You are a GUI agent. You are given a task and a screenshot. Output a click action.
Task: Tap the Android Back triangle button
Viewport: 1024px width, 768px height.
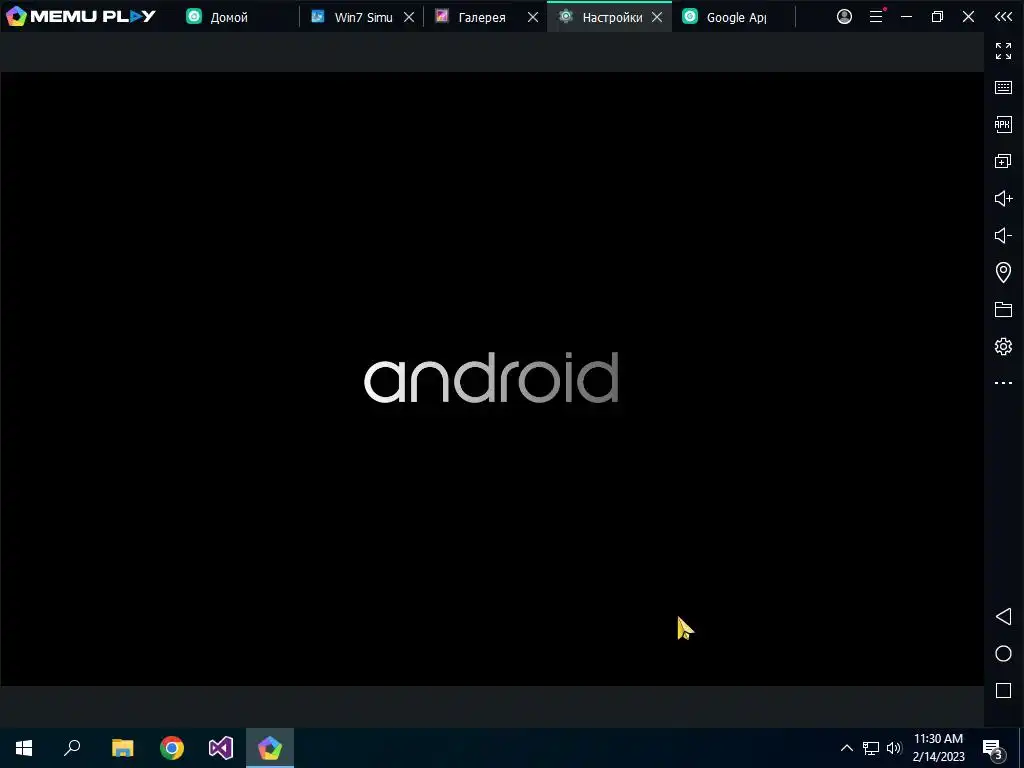1003,616
